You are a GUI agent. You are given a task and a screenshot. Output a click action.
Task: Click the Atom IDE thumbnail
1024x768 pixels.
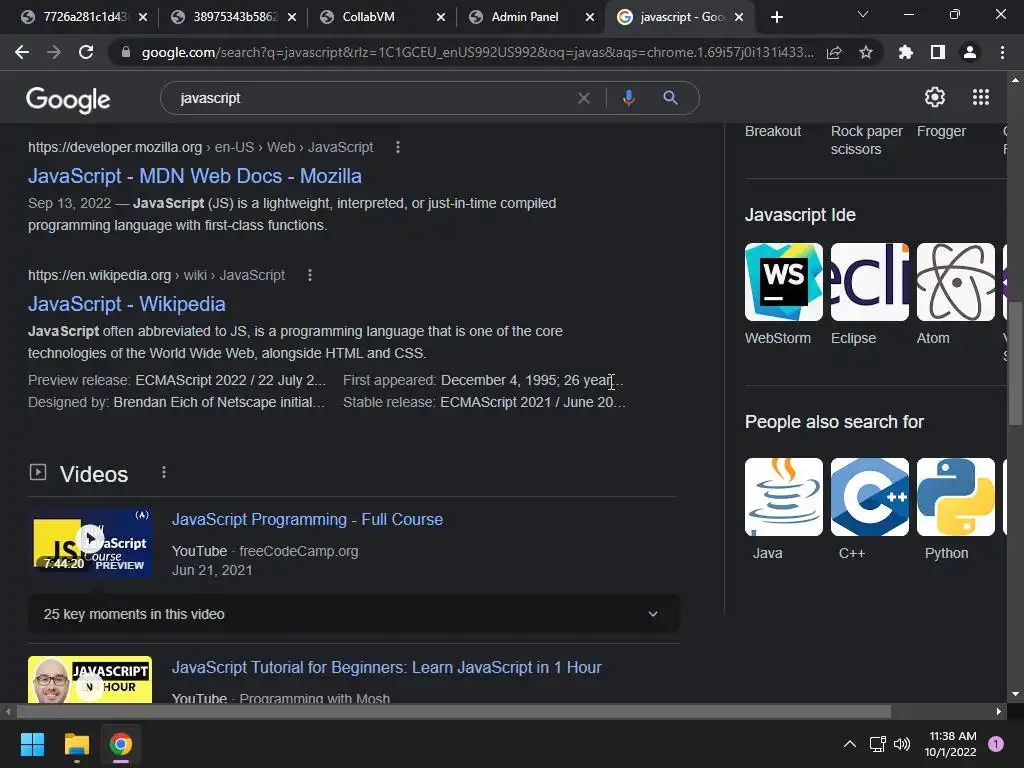[955, 282]
